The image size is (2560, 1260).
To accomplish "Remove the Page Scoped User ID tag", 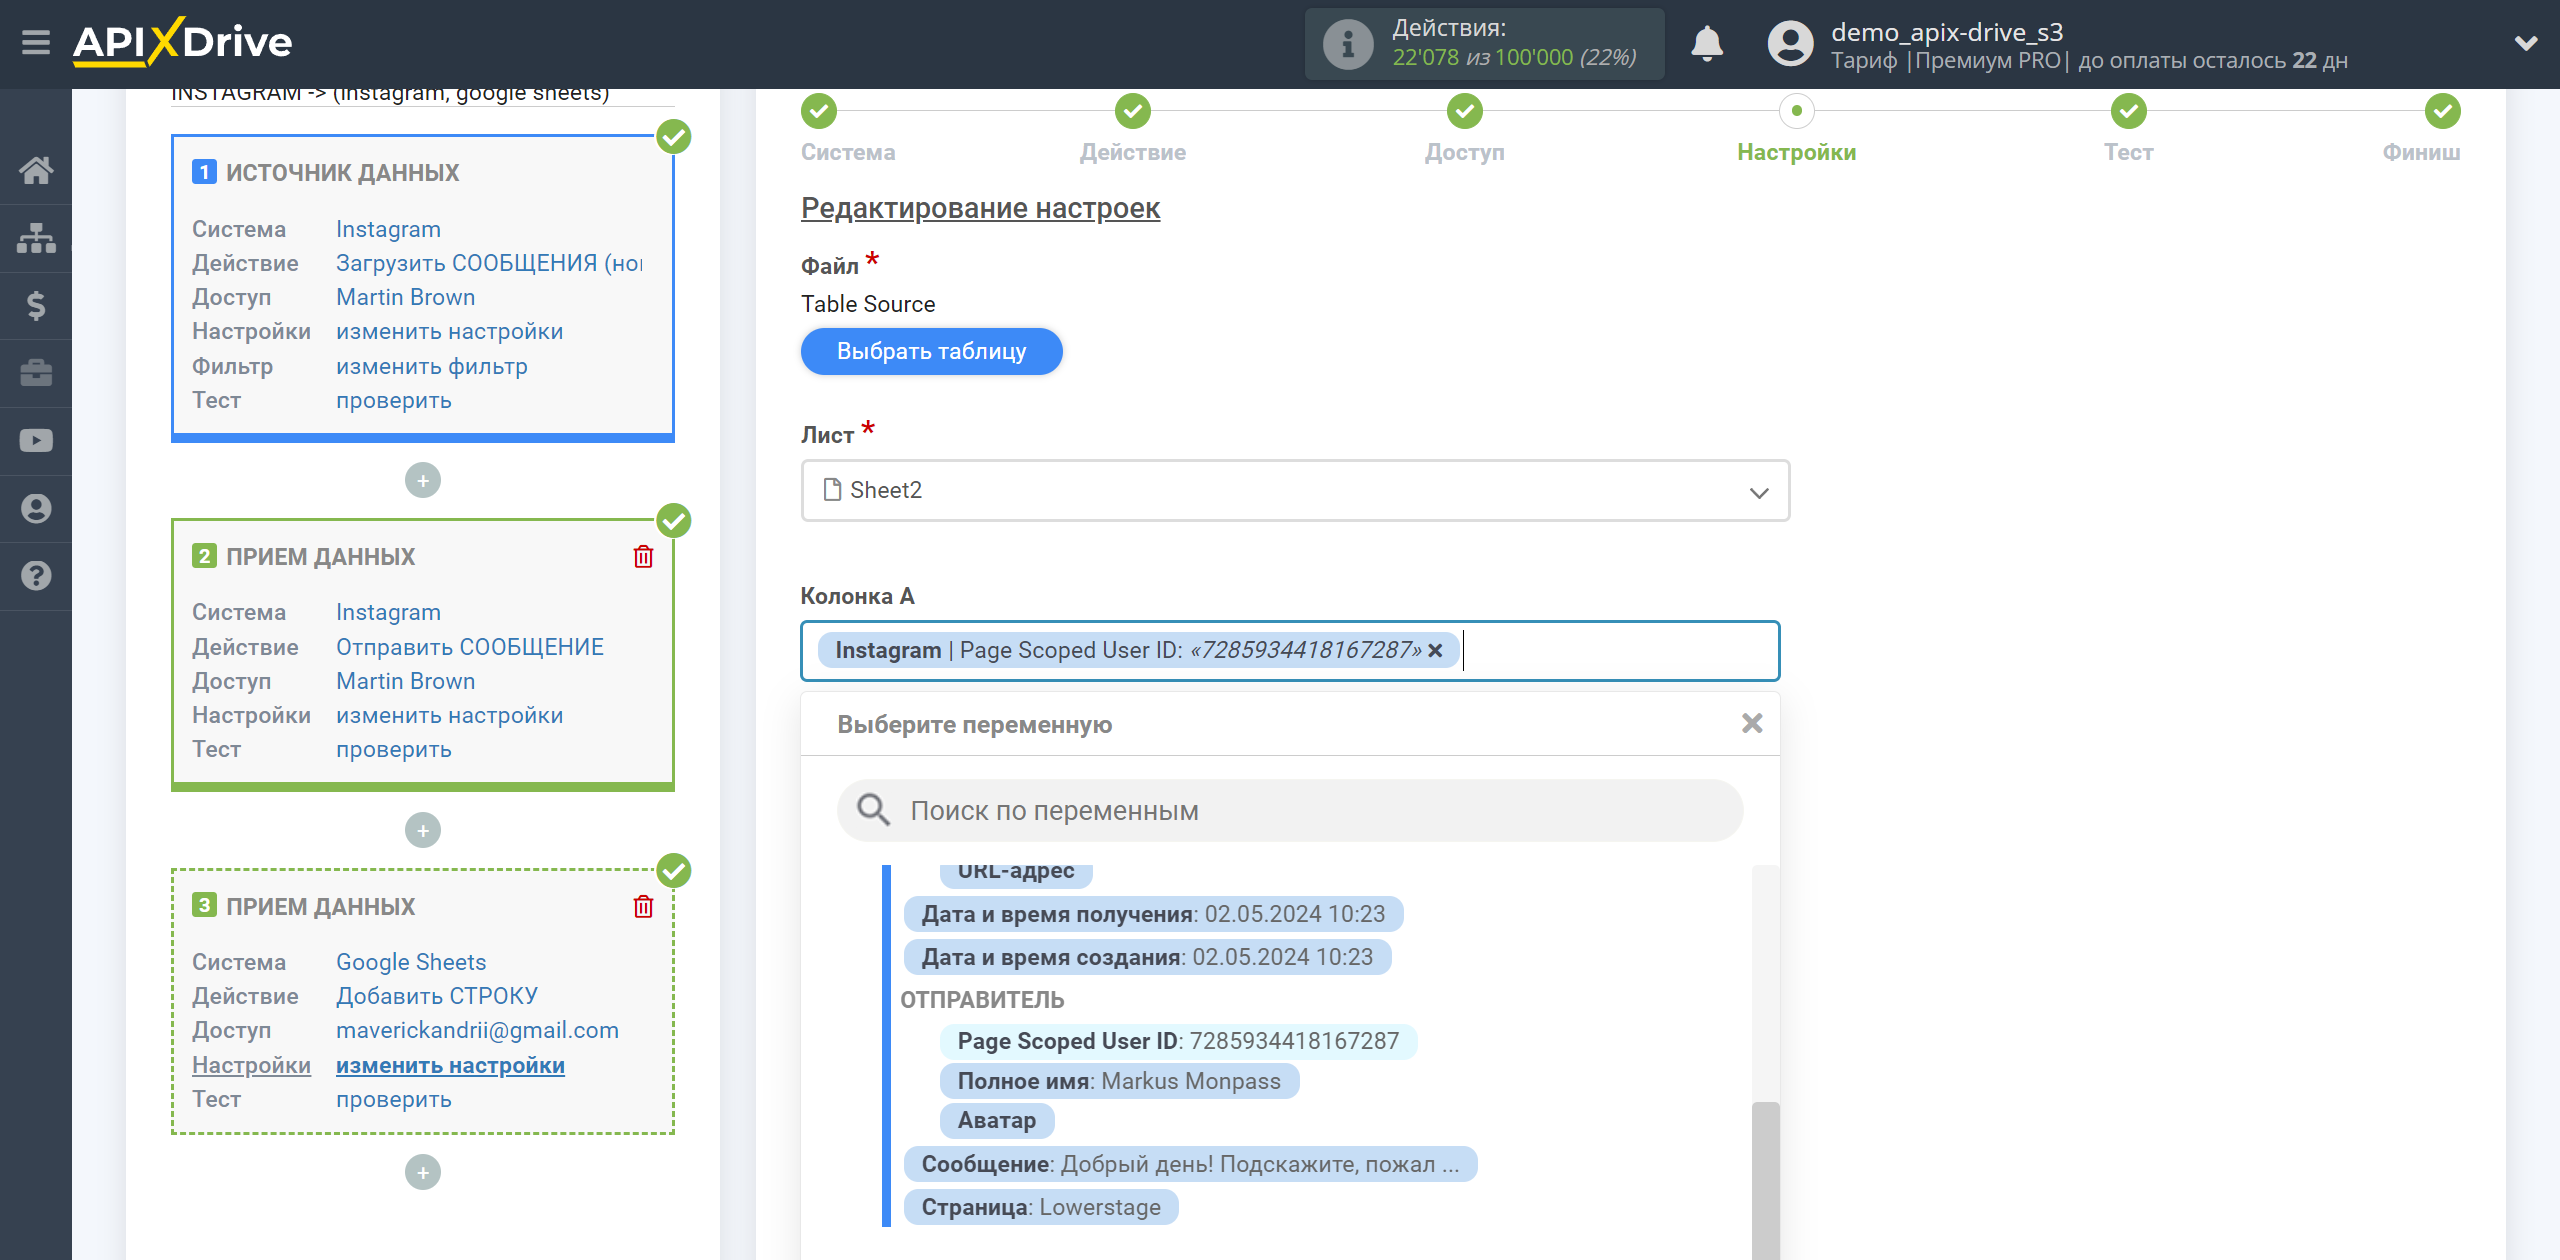I will coord(1435,651).
